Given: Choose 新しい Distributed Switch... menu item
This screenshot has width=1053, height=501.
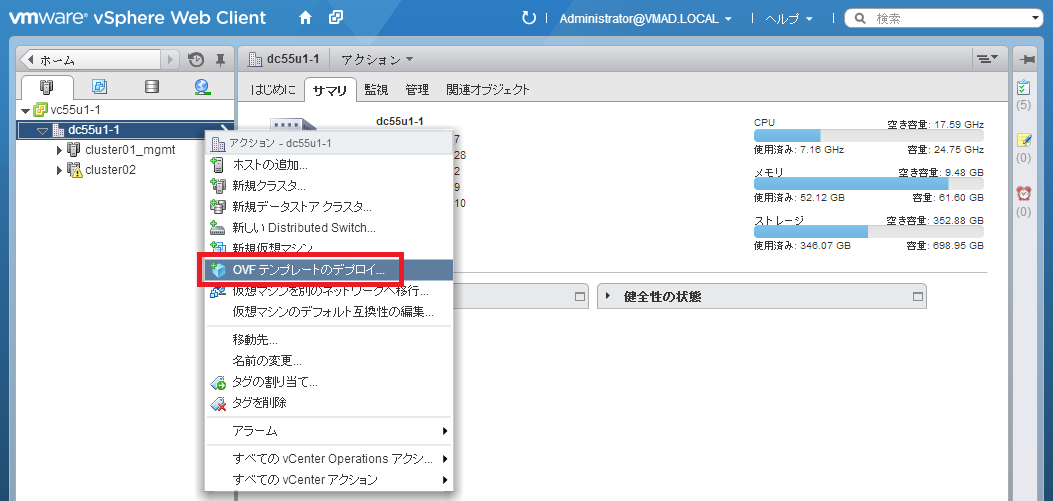Looking at the screenshot, I should [x=329, y=228].
